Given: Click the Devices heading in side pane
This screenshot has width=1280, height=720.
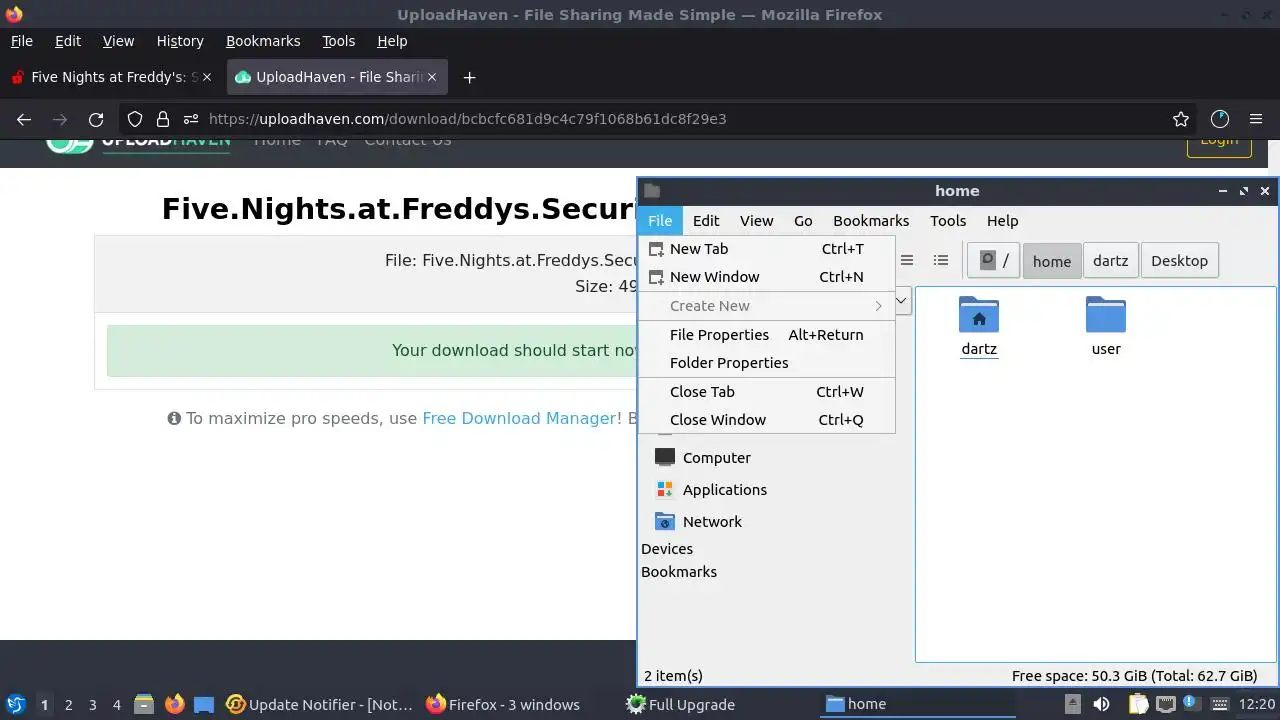Looking at the screenshot, I should tap(667, 548).
